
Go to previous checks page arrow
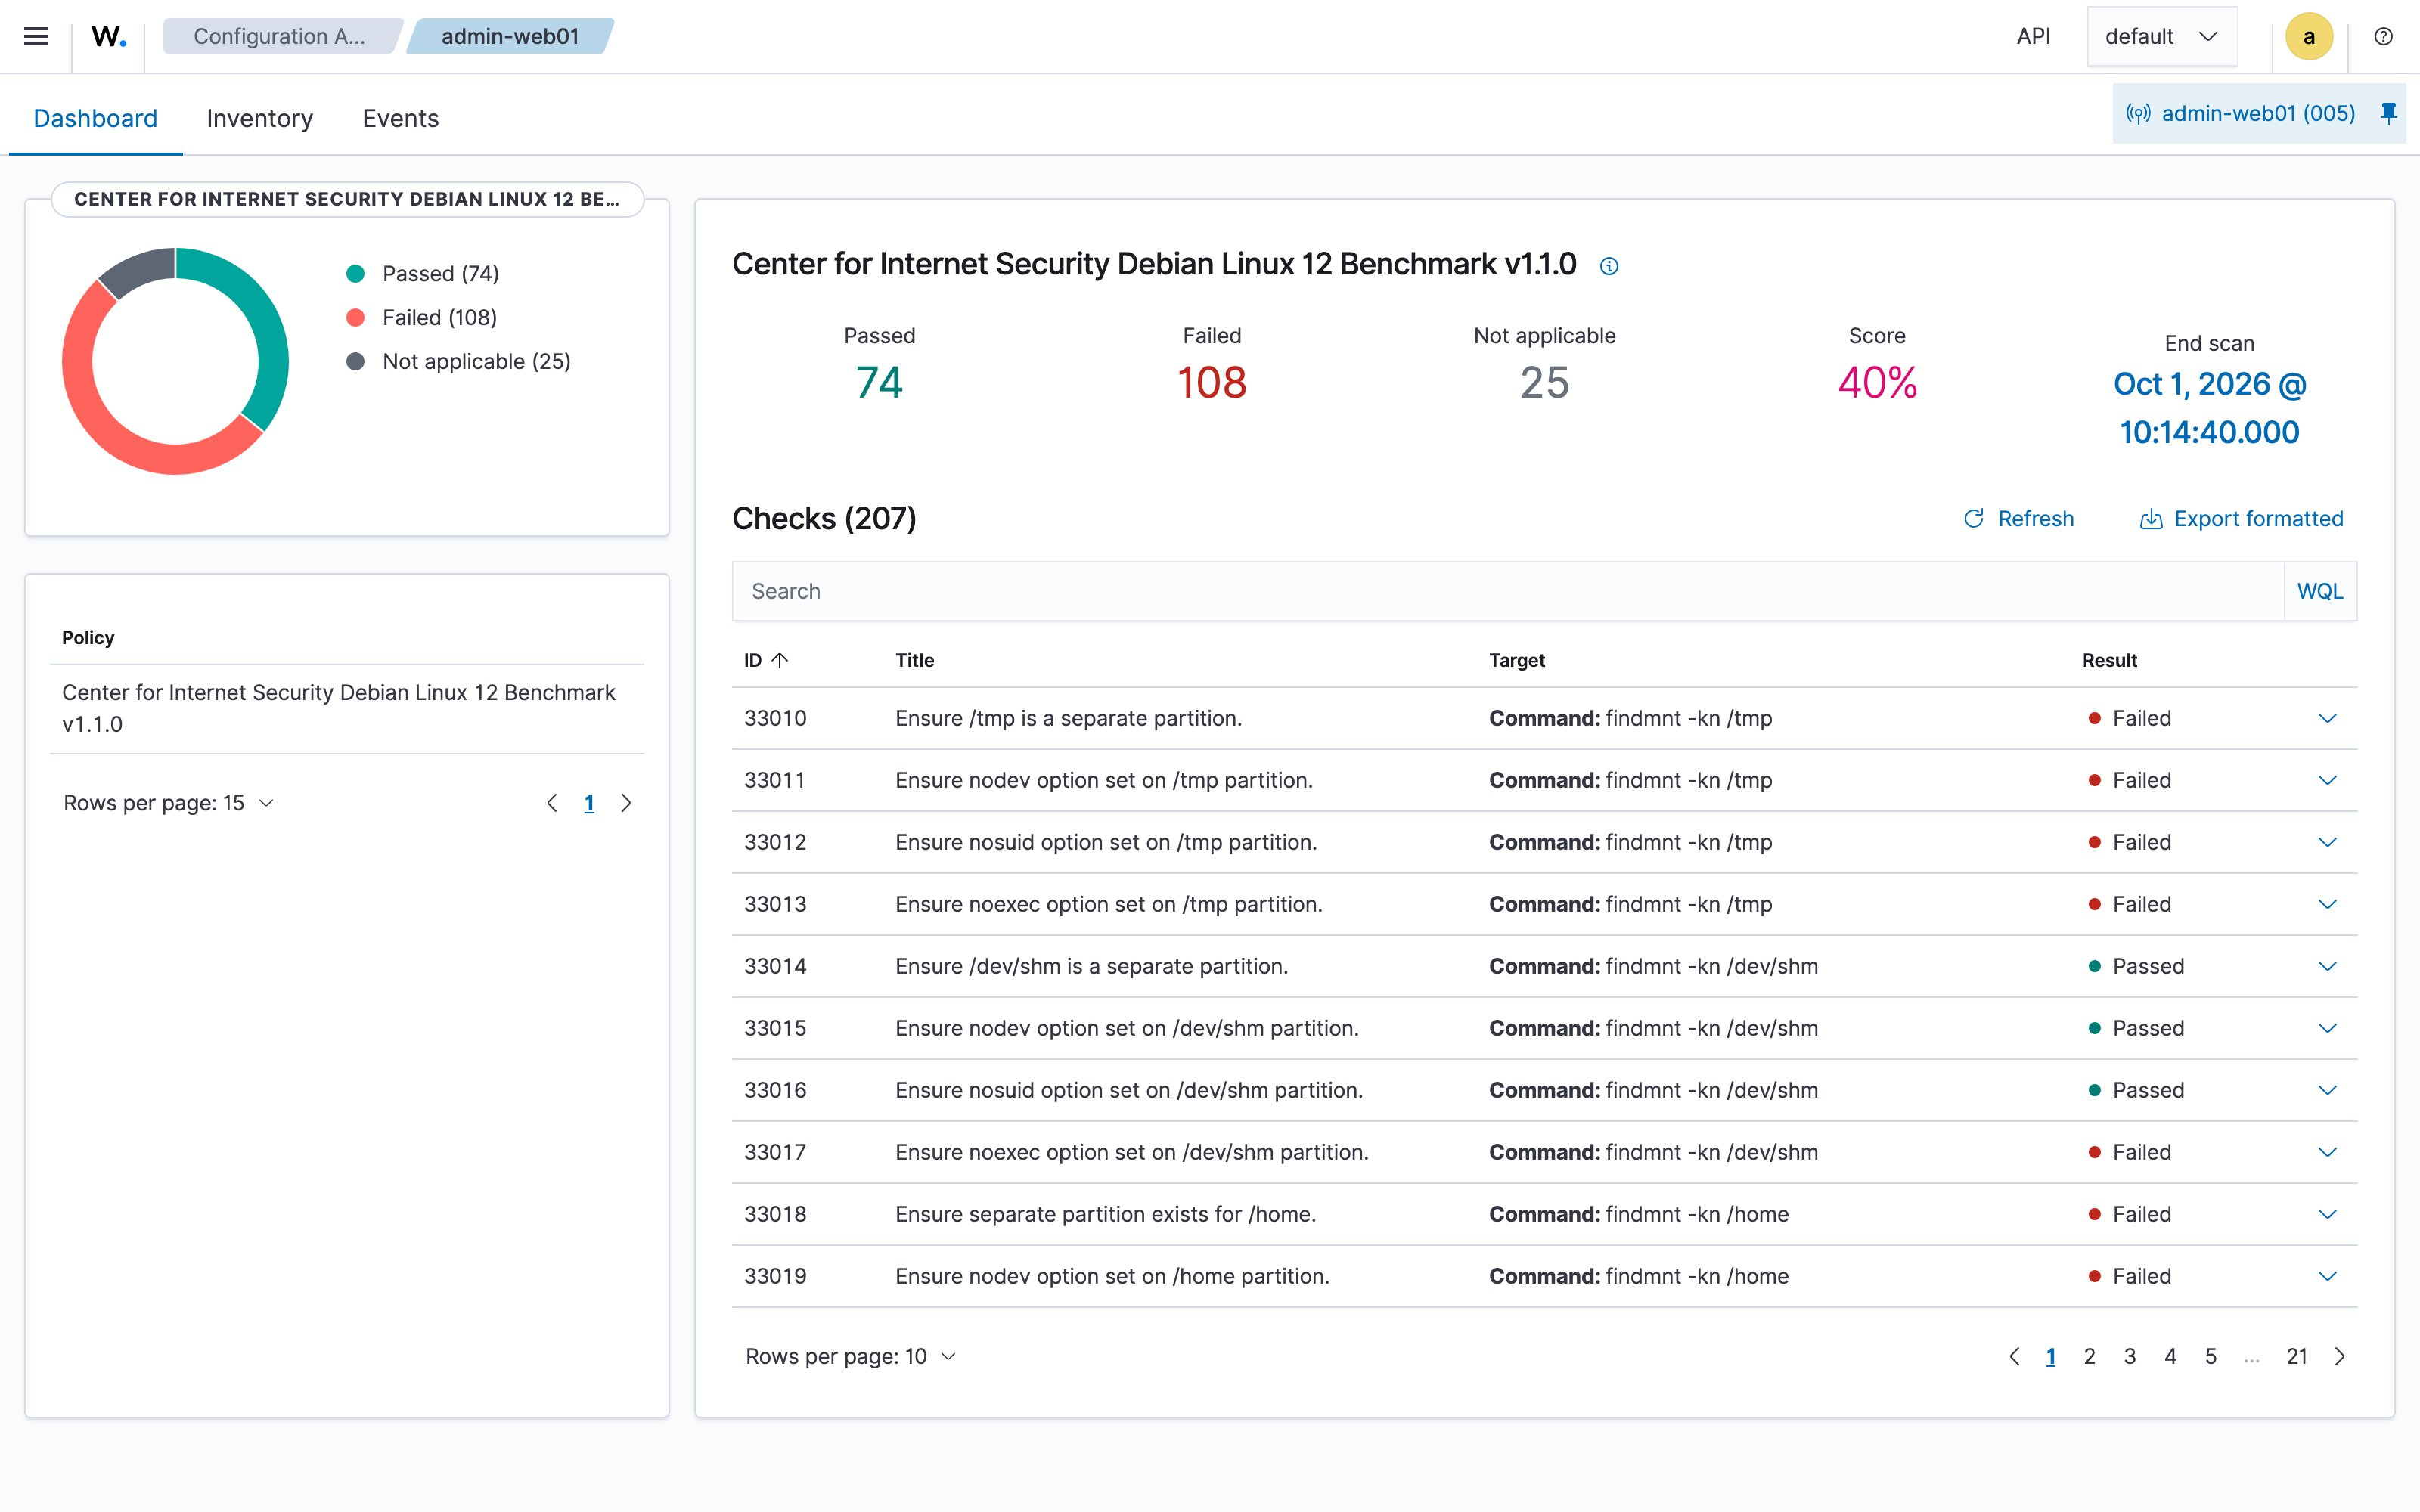tap(2014, 1356)
